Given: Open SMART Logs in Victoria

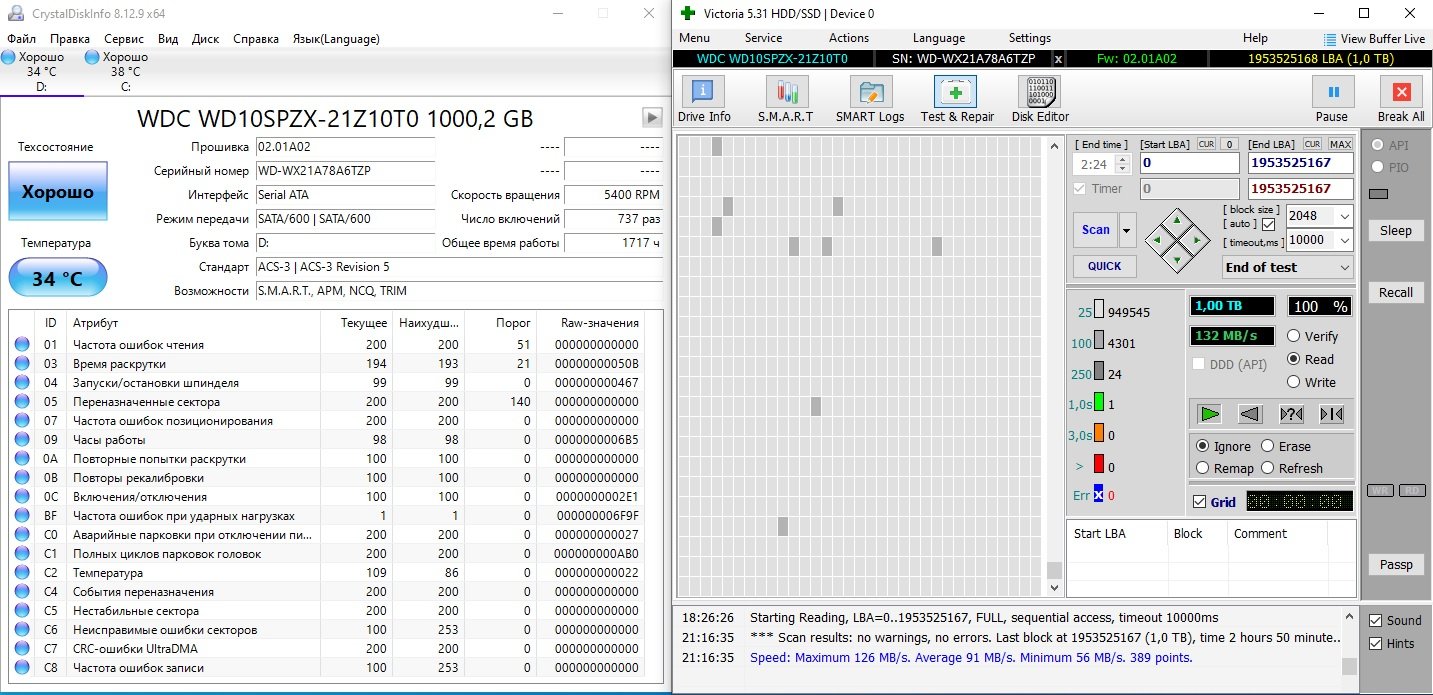Looking at the screenshot, I should [870, 100].
